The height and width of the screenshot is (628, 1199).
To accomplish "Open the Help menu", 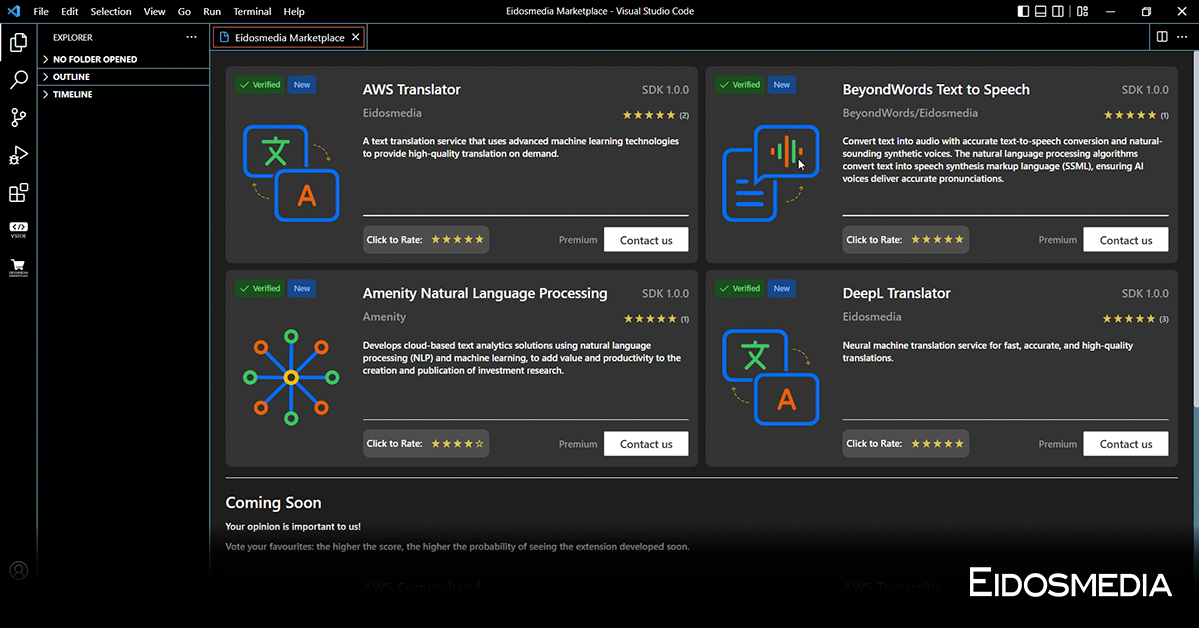I will 294,11.
